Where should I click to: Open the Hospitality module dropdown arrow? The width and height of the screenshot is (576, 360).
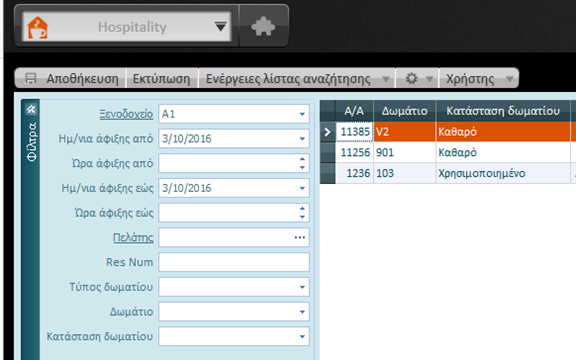[x=220, y=26]
